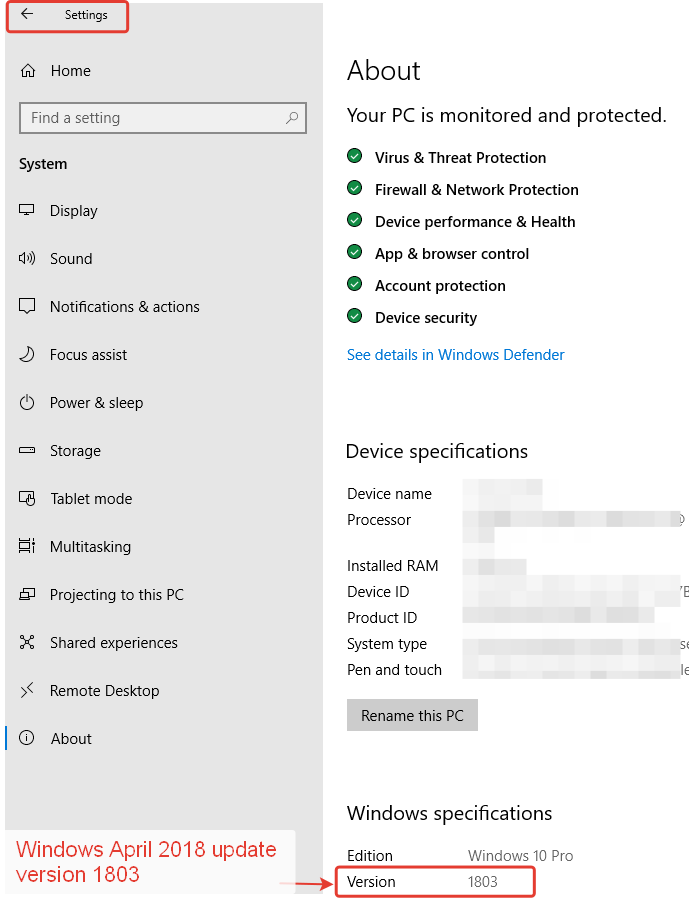
Task: Select Focus assist in sidebar
Action: pos(88,354)
